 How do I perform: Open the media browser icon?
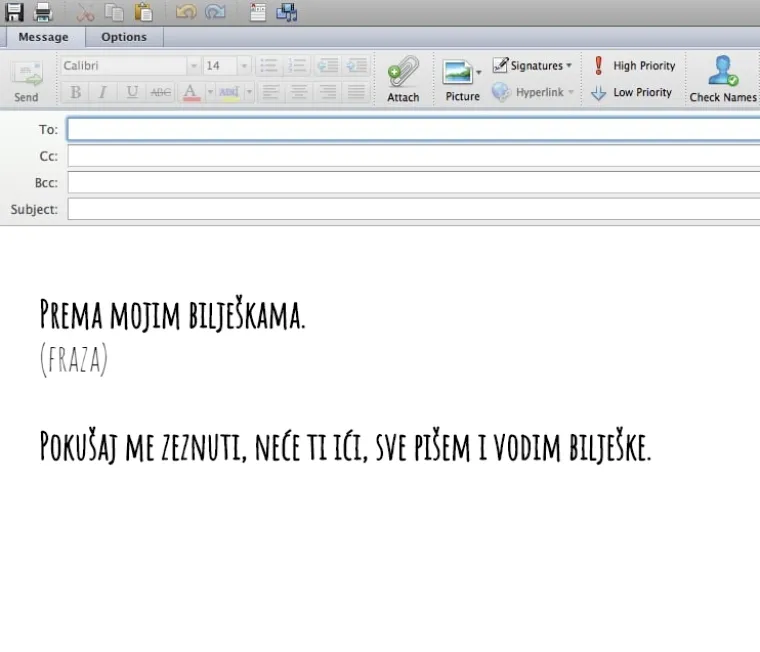click(287, 12)
